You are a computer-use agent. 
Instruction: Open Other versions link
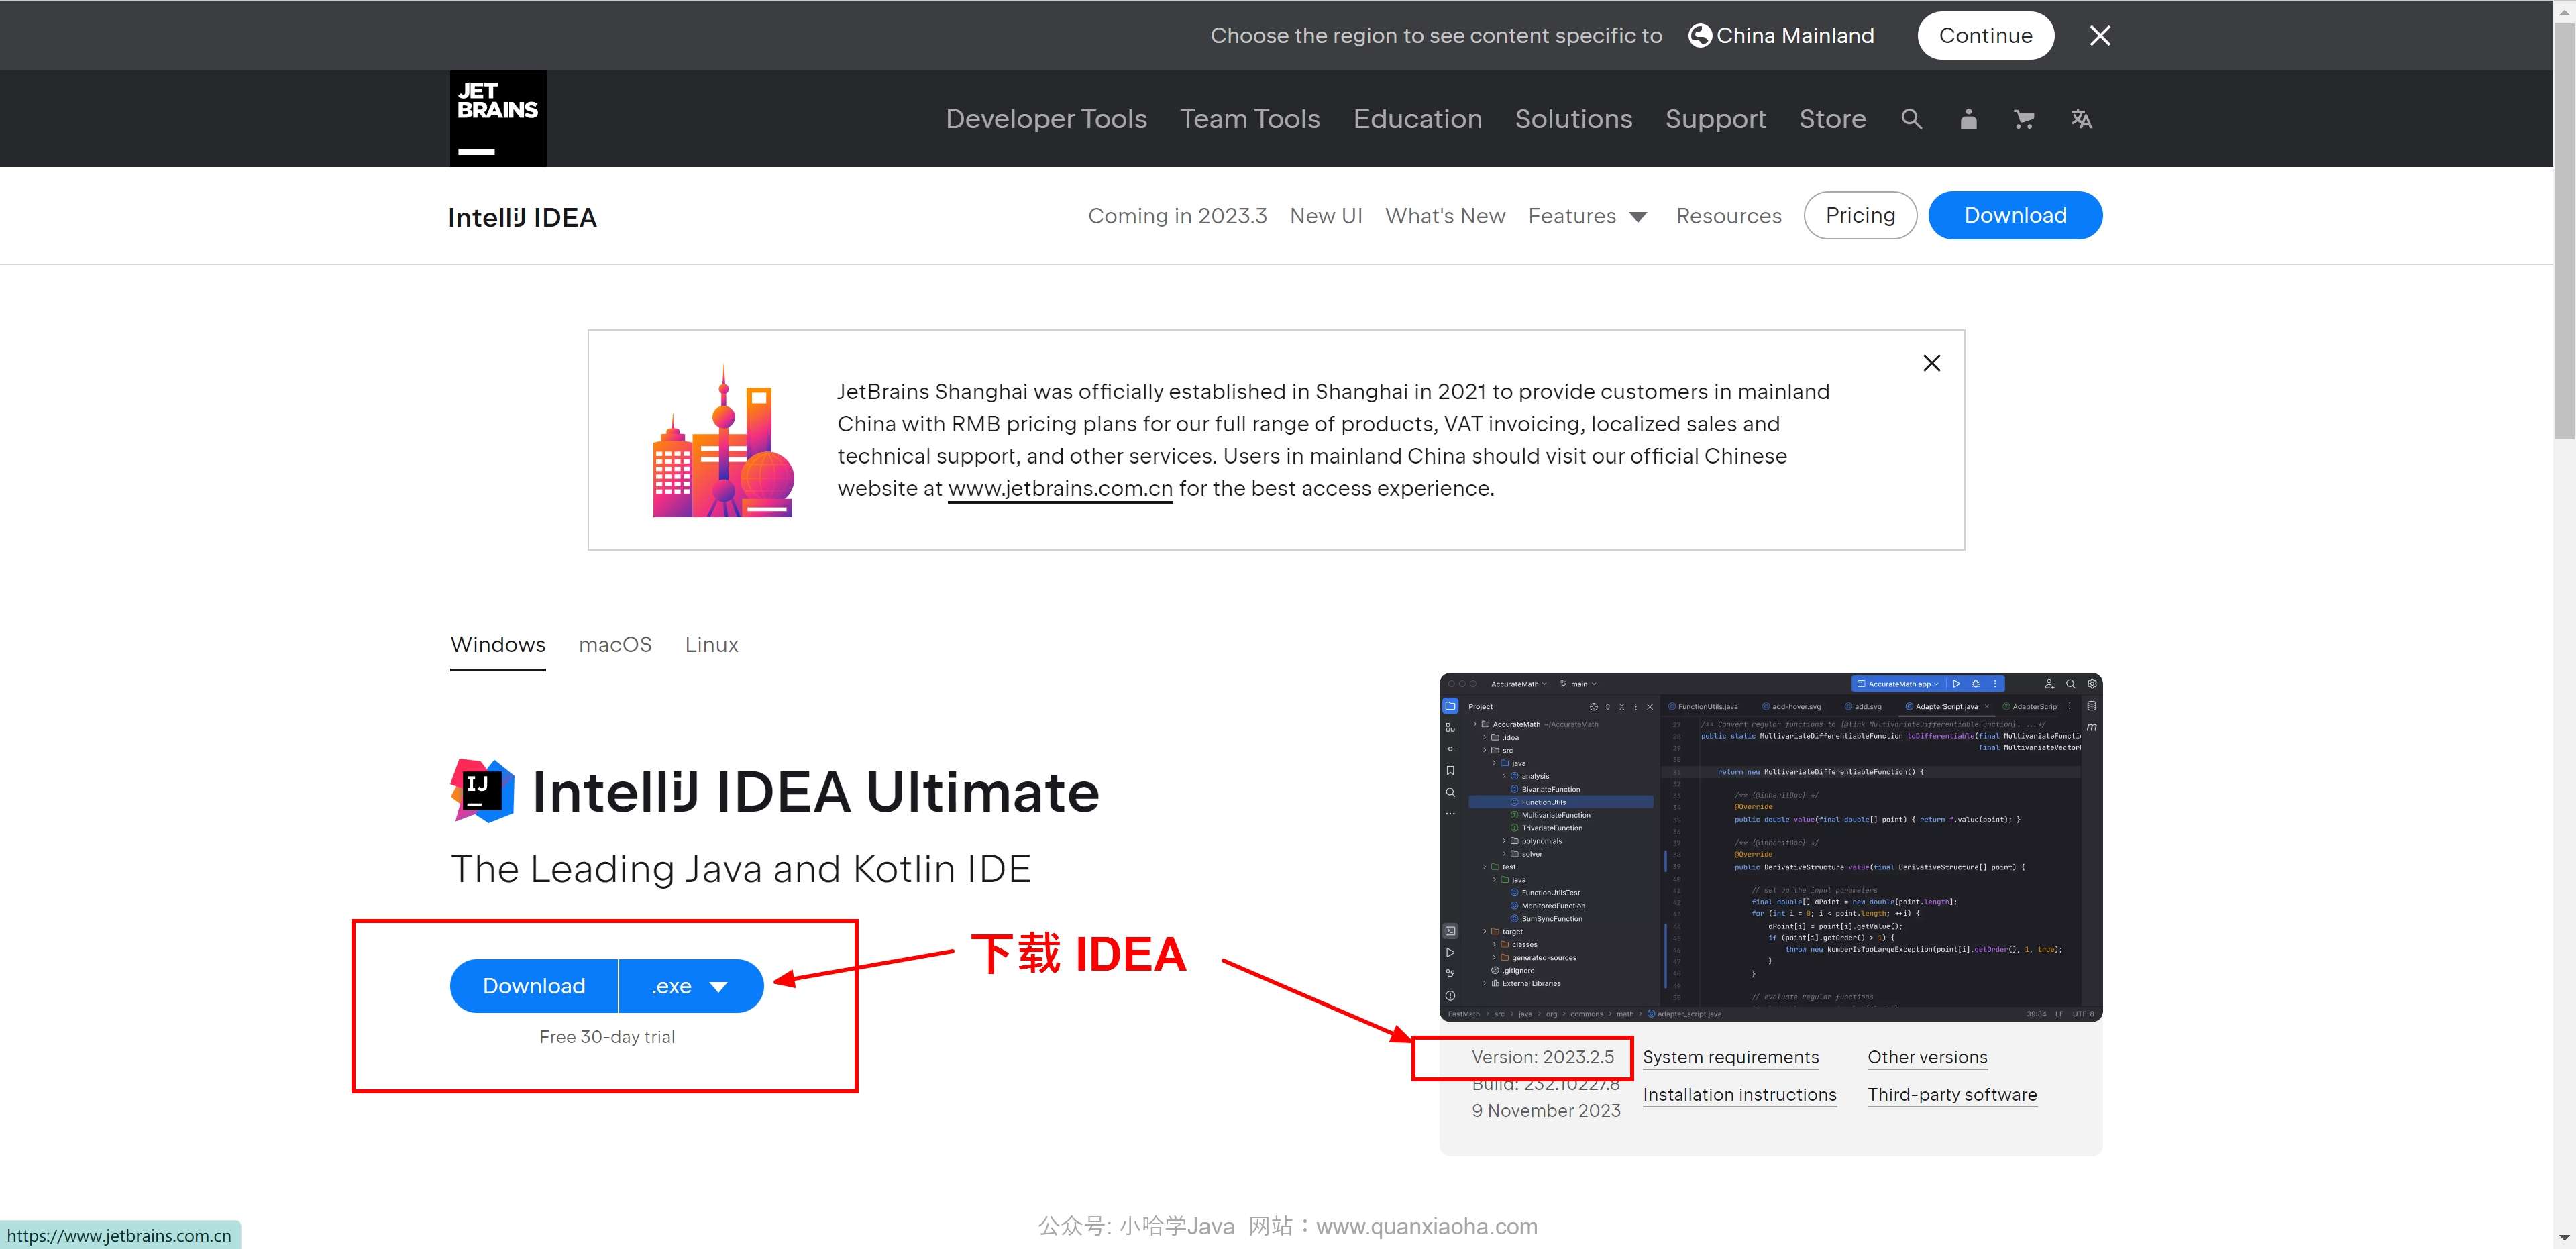(x=1927, y=1057)
